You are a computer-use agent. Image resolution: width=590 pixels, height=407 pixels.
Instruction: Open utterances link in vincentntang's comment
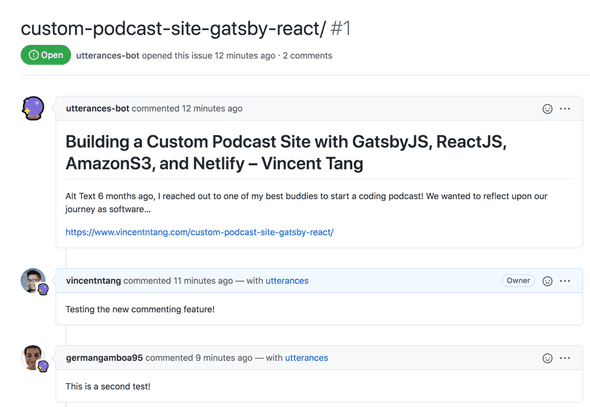287,281
